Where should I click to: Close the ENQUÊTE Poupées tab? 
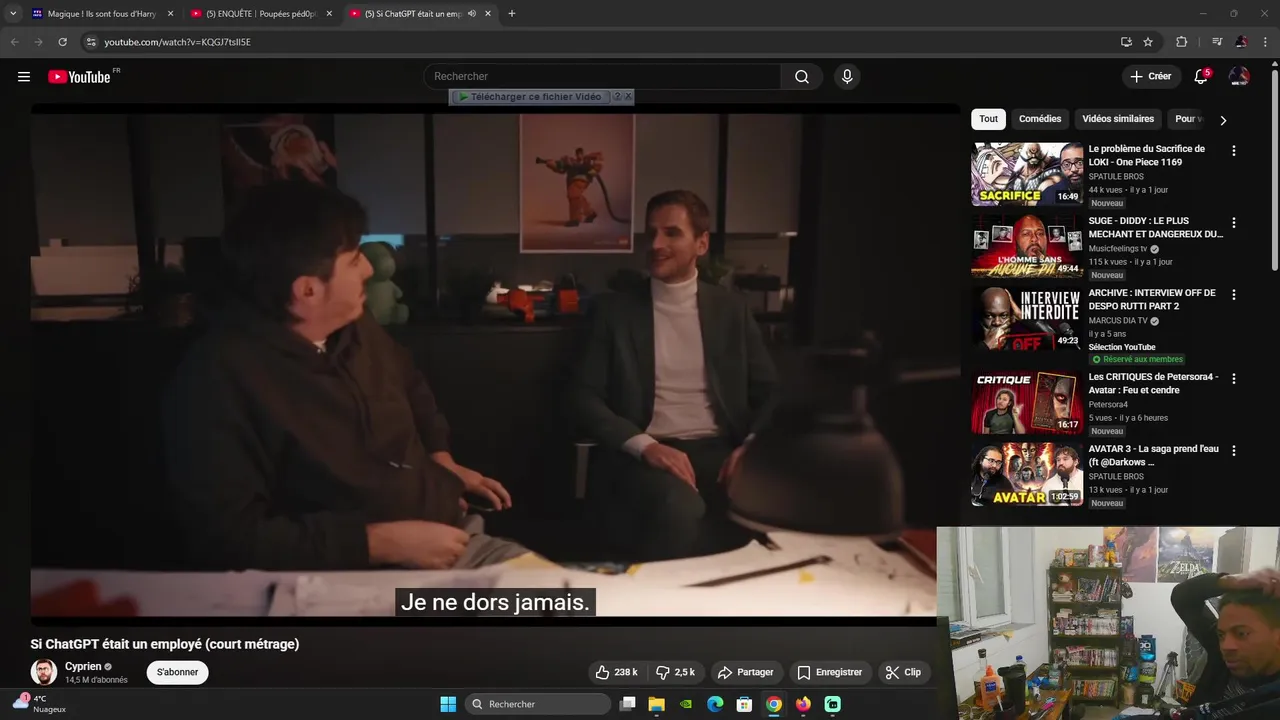329,14
